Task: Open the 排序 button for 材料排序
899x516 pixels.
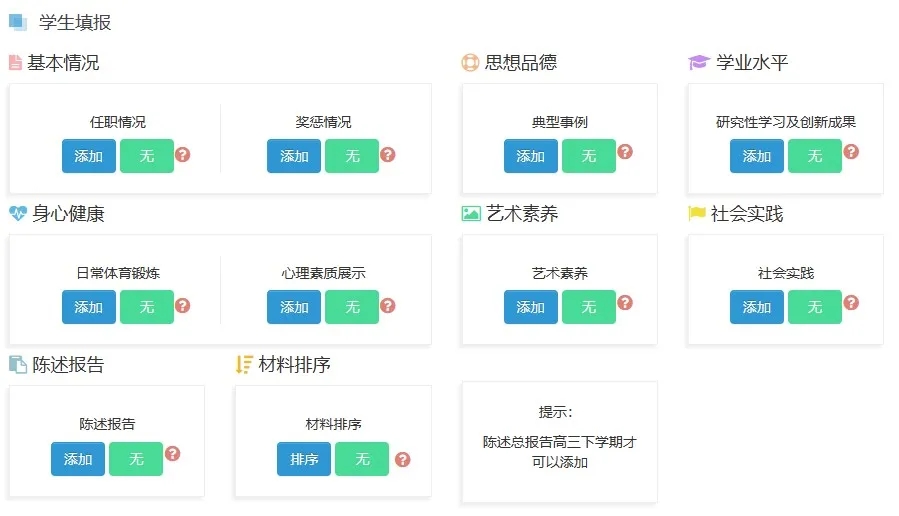Action: point(304,459)
